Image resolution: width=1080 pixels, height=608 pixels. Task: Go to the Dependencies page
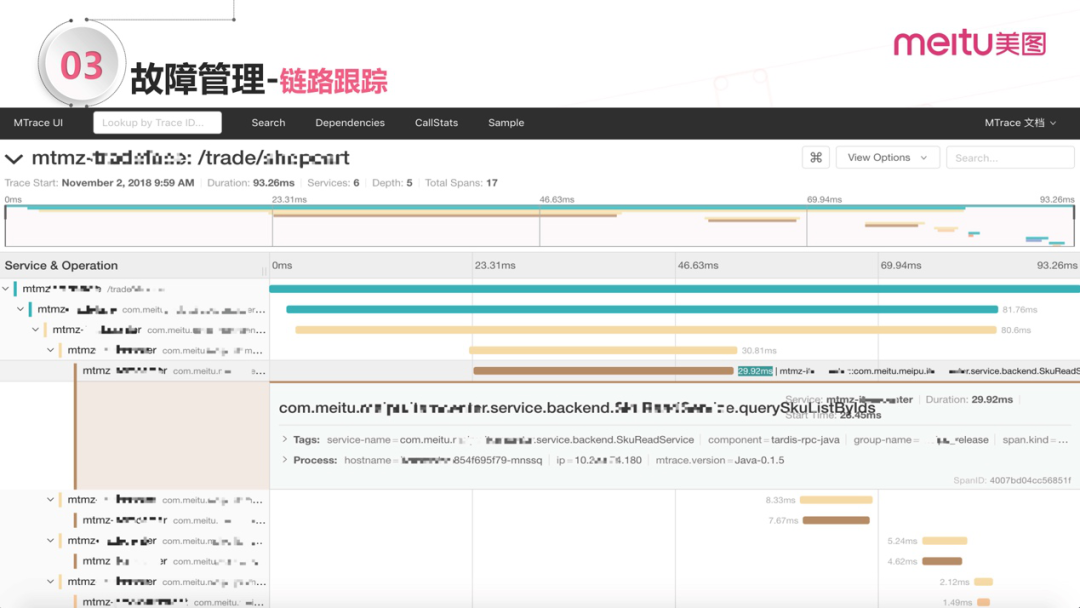point(350,123)
